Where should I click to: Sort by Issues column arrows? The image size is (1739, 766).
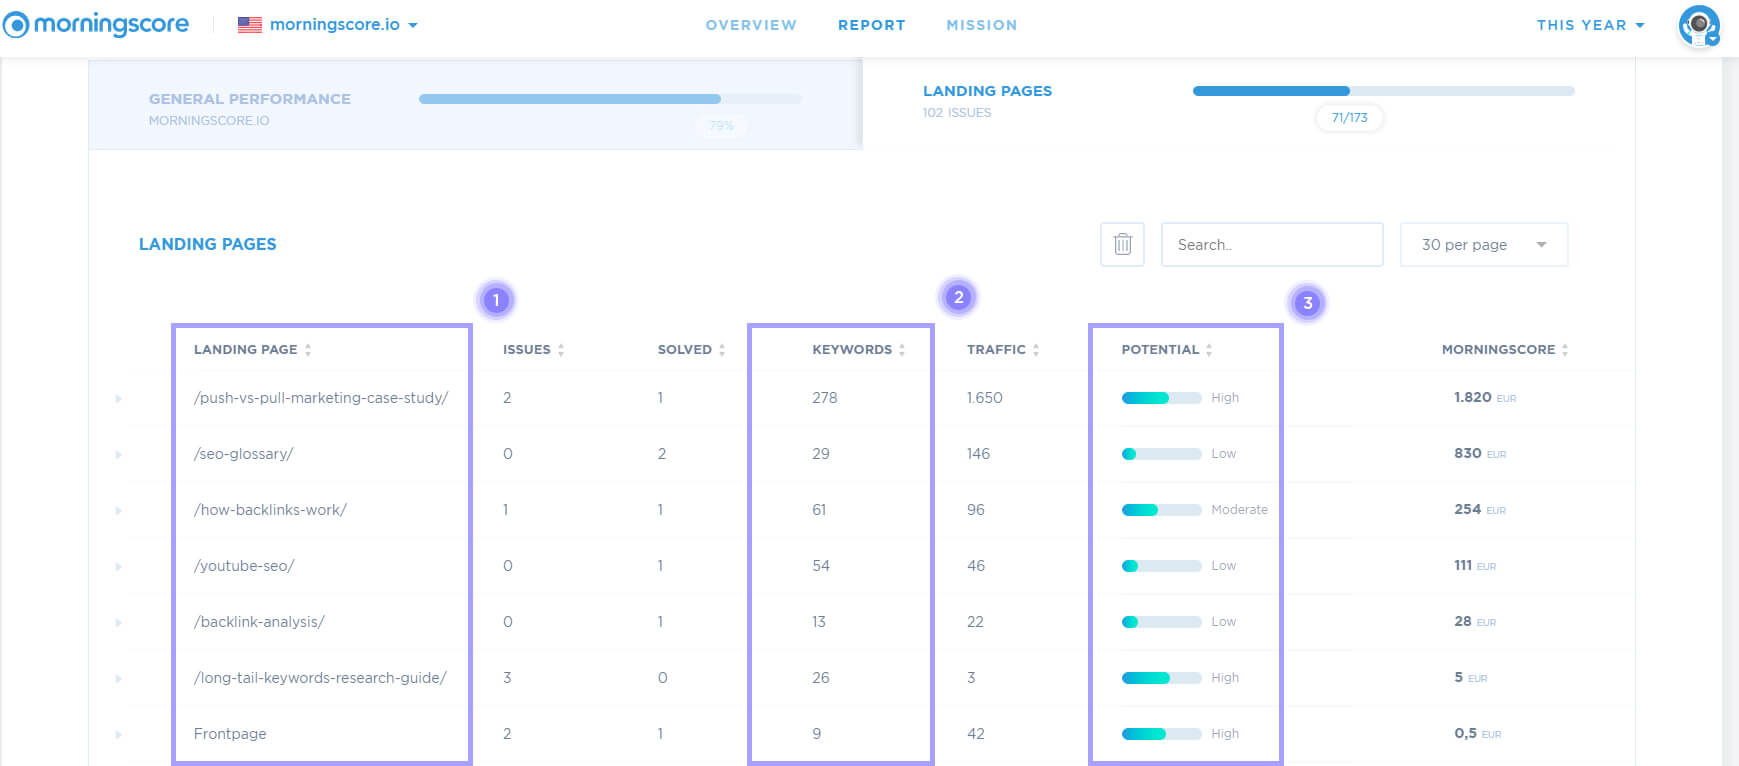pos(561,350)
